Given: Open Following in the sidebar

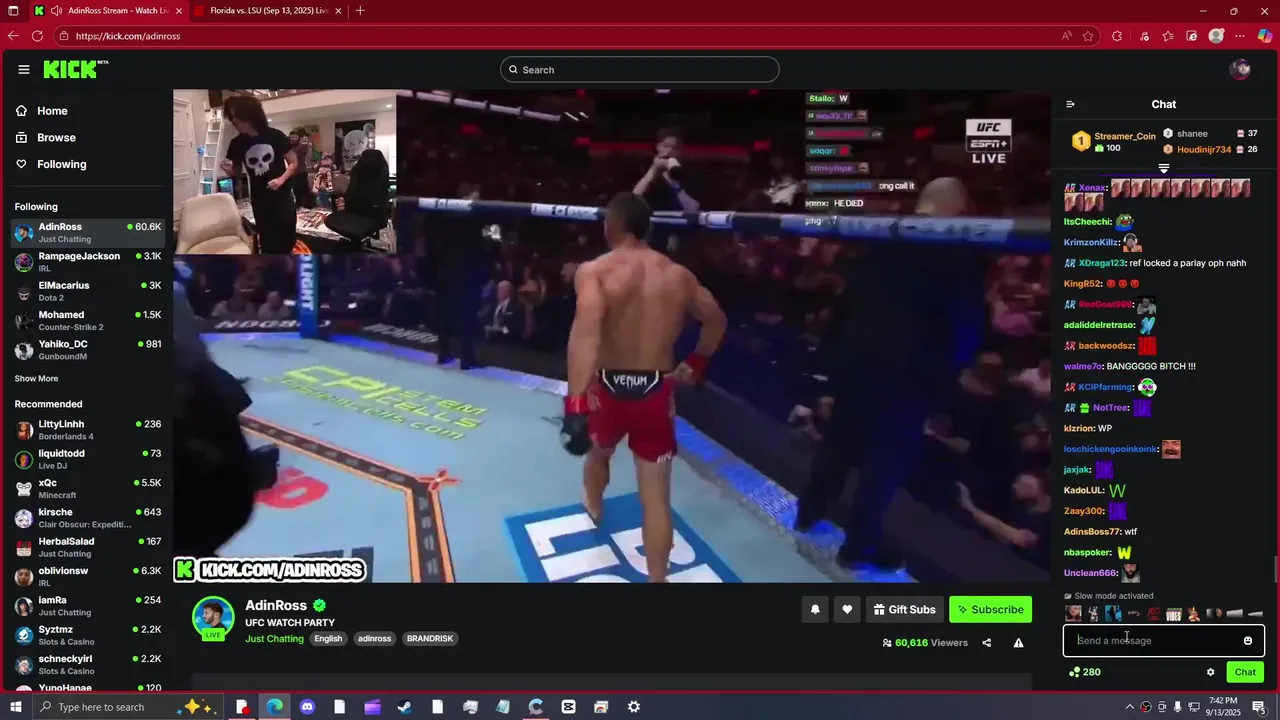Looking at the screenshot, I should pyautogui.click(x=61, y=164).
